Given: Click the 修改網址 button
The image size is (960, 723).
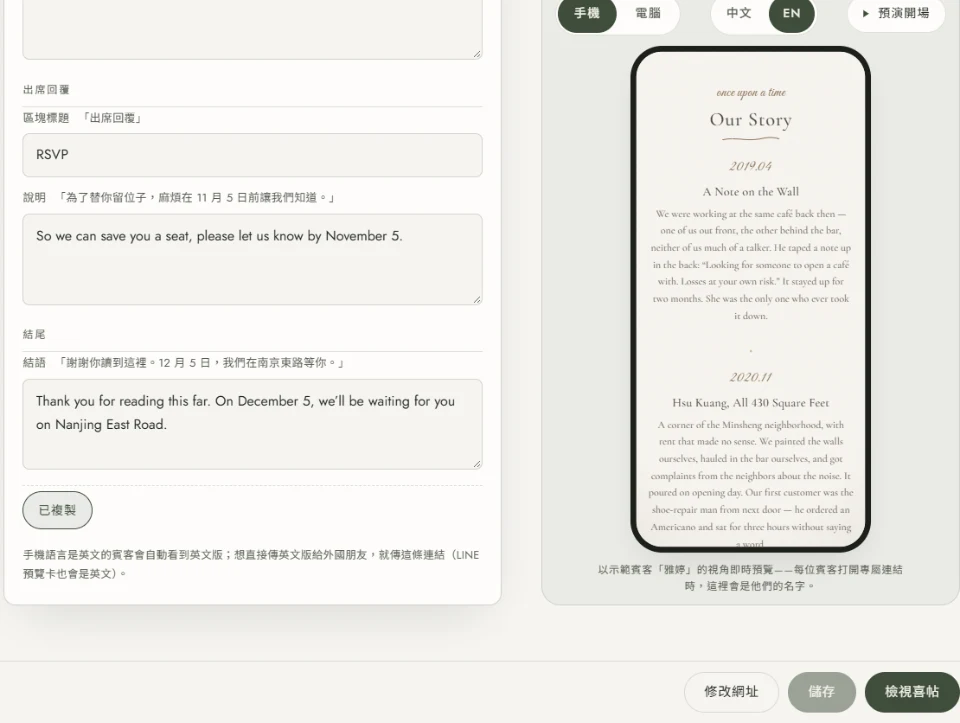Looking at the screenshot, I should tap(731, 692).
